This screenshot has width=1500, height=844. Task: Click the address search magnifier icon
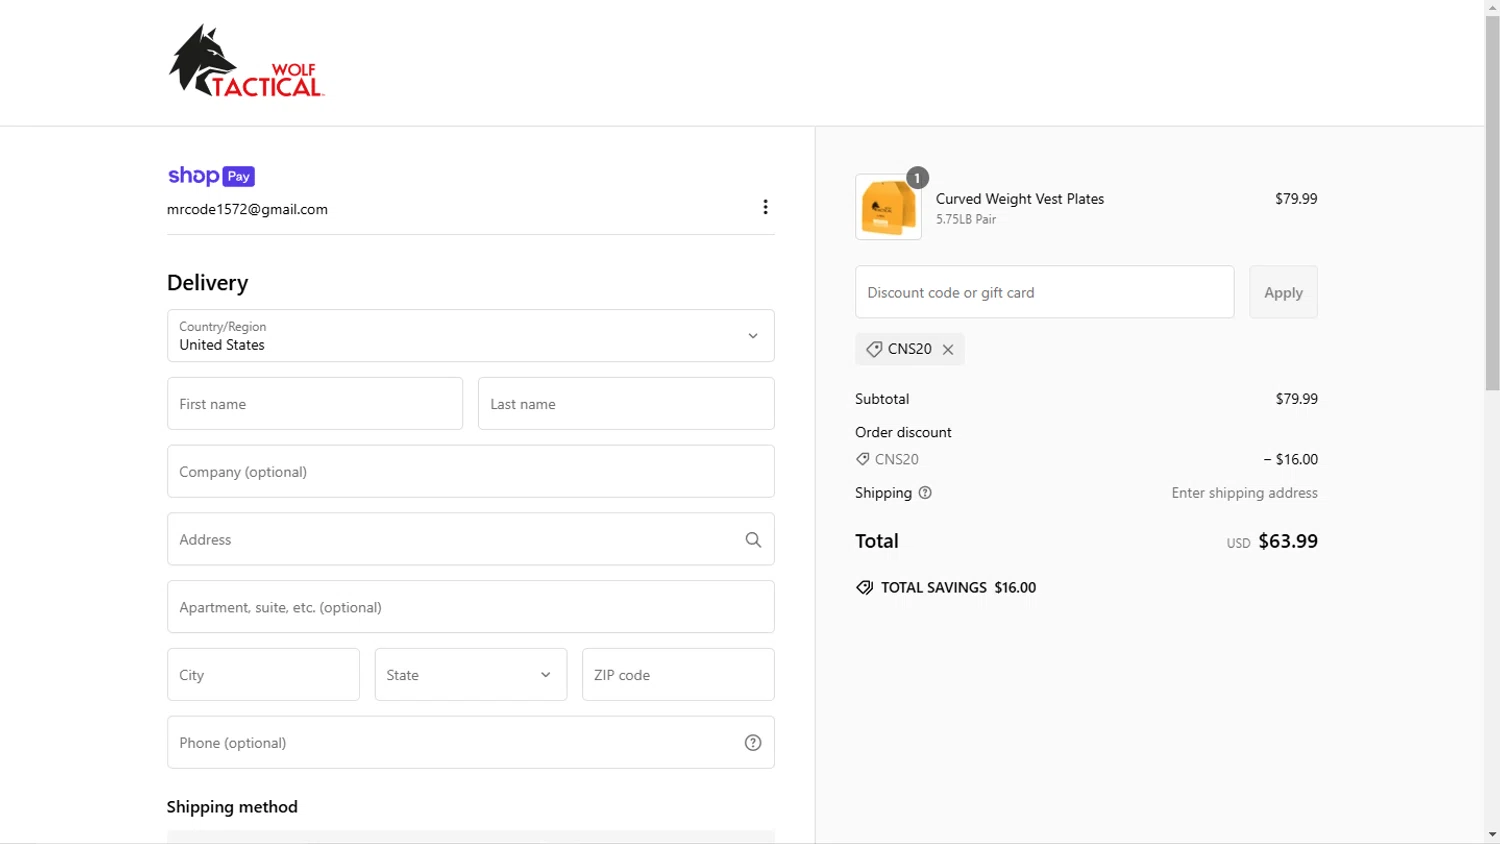click(x=753, y=540)
